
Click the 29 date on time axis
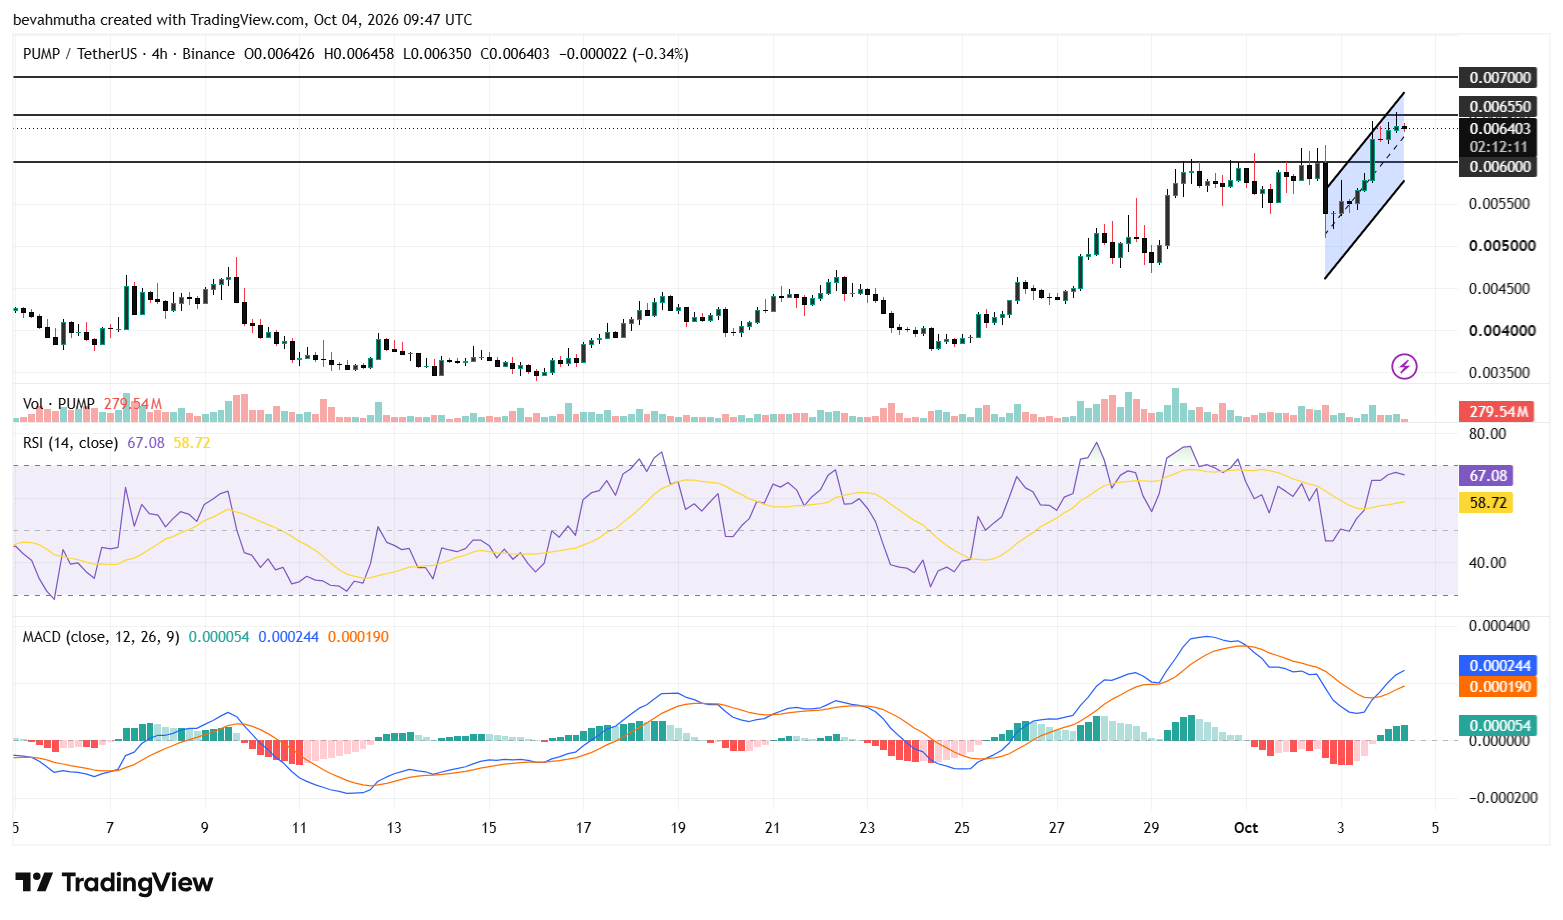(1151, 828)
